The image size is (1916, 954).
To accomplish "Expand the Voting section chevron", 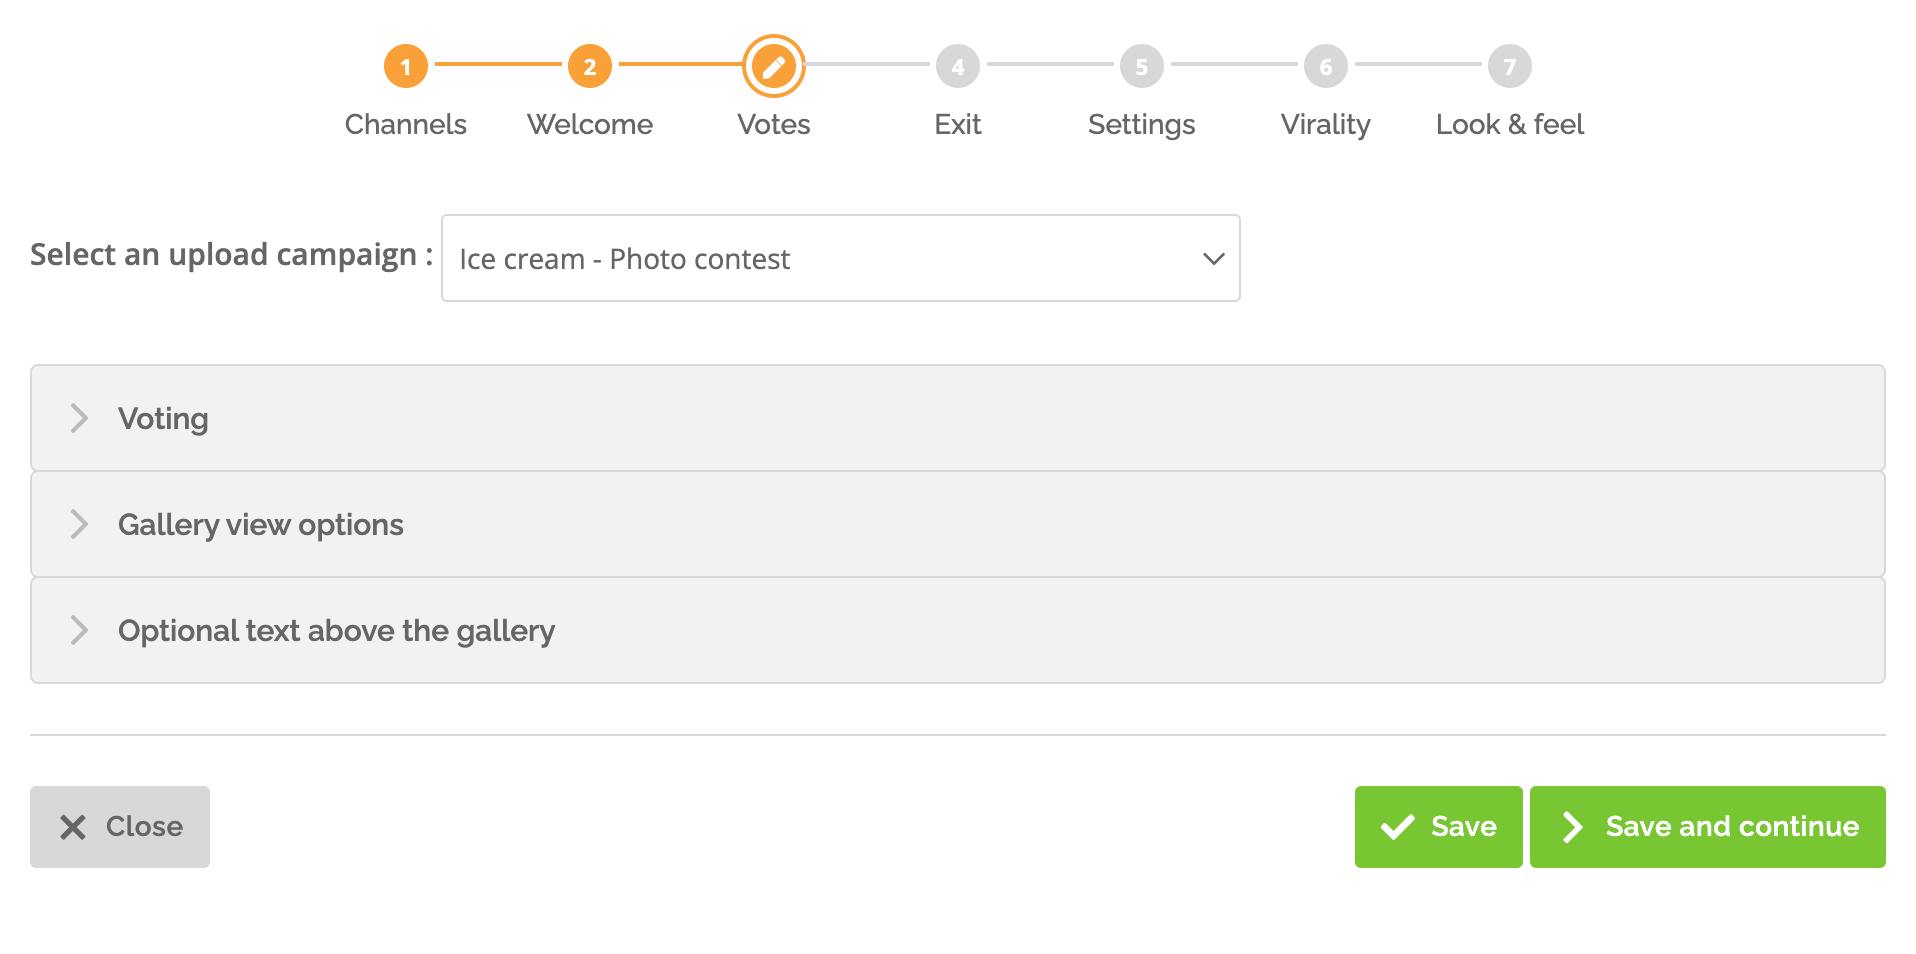I will click(x=79, y=418).
